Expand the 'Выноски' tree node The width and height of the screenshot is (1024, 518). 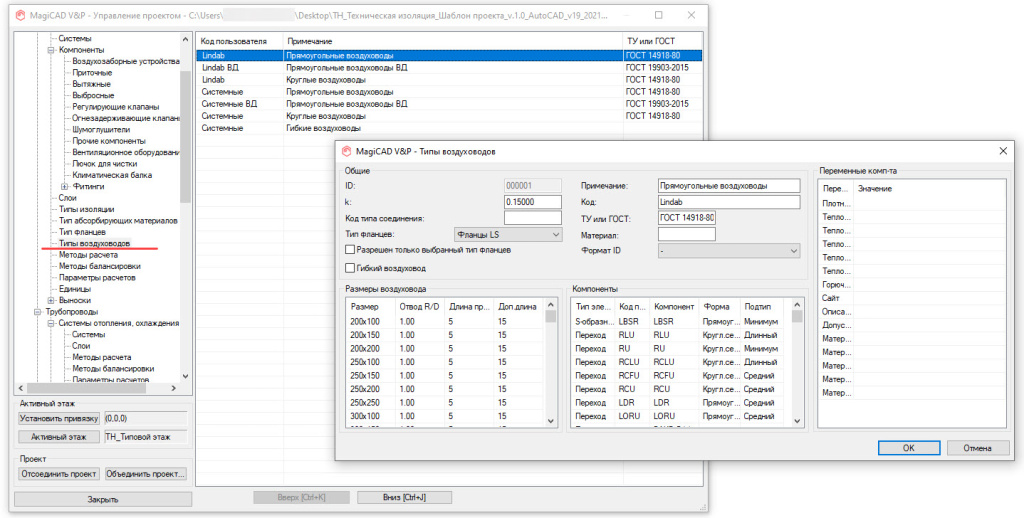click(51, 300)
